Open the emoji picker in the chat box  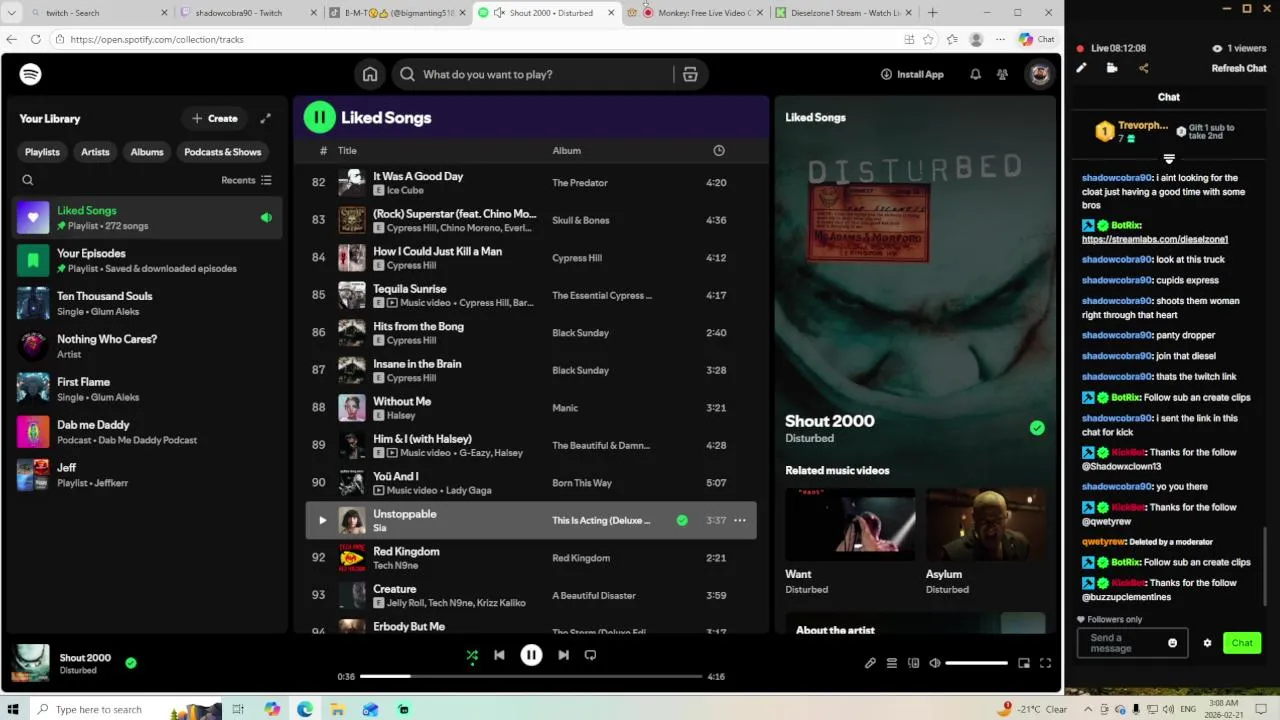point(1172,643)
